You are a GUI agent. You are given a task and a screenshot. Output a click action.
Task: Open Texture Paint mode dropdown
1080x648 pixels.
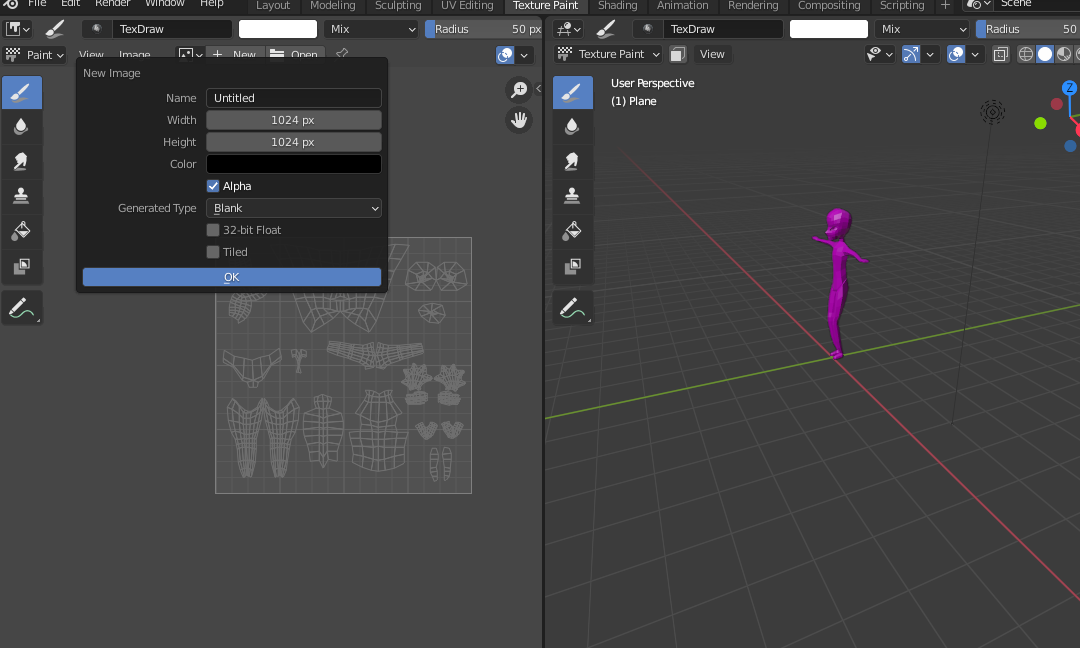pos(608,54)
